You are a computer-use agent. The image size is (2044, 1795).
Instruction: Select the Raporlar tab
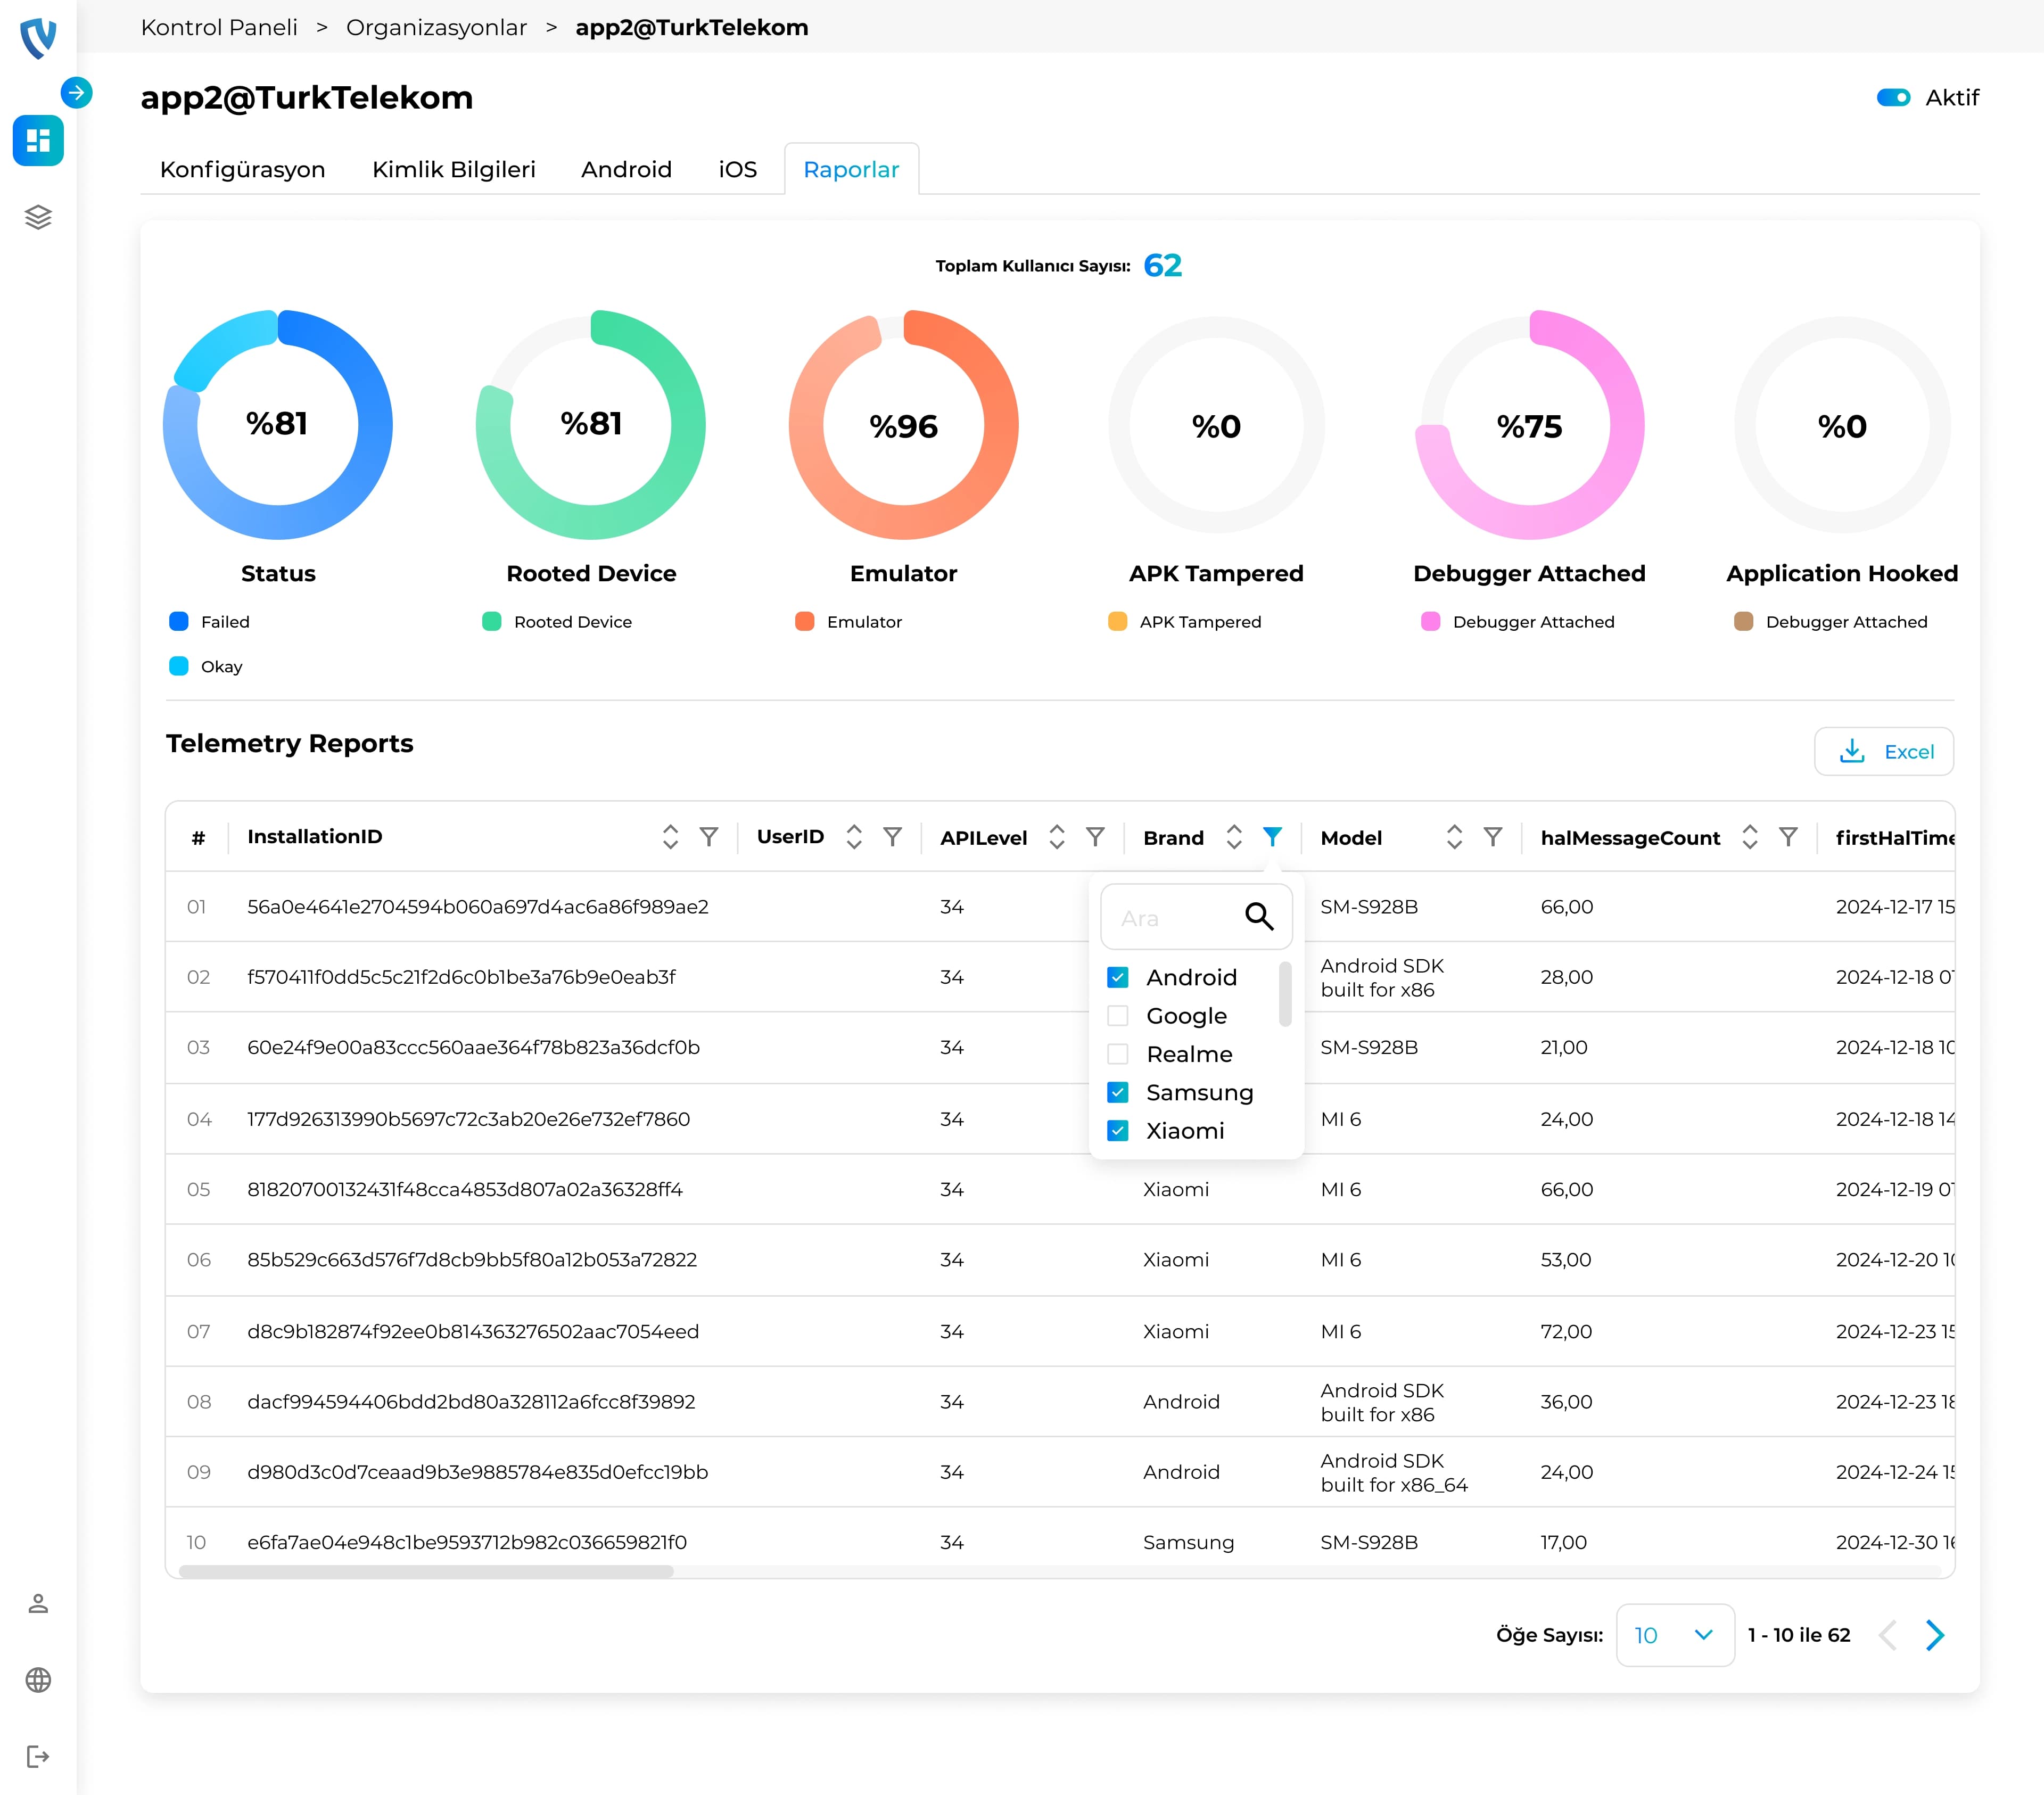[852, 170]
